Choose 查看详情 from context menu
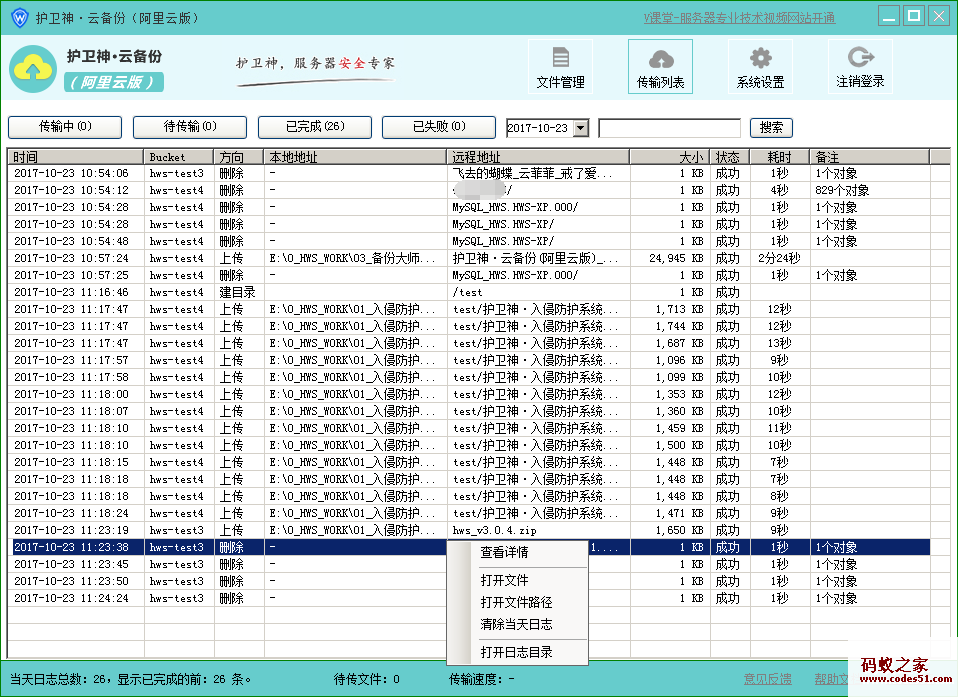 pos(504,552)
